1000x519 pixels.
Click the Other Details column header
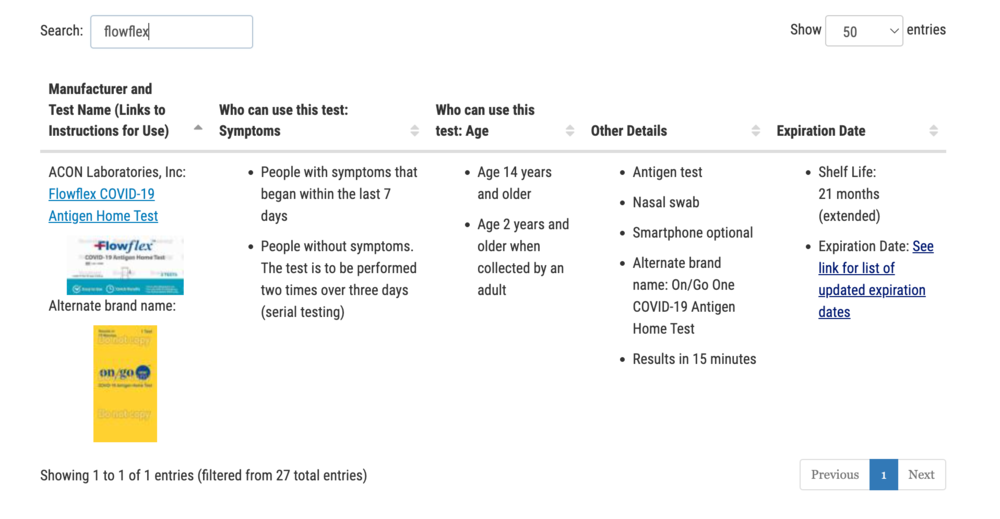(628, 131)
